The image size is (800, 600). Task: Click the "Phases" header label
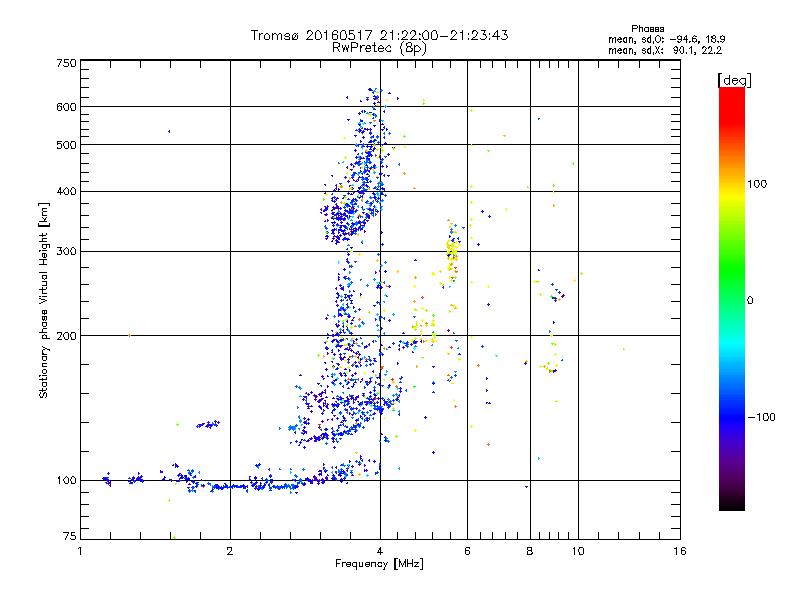coord(647,29)
